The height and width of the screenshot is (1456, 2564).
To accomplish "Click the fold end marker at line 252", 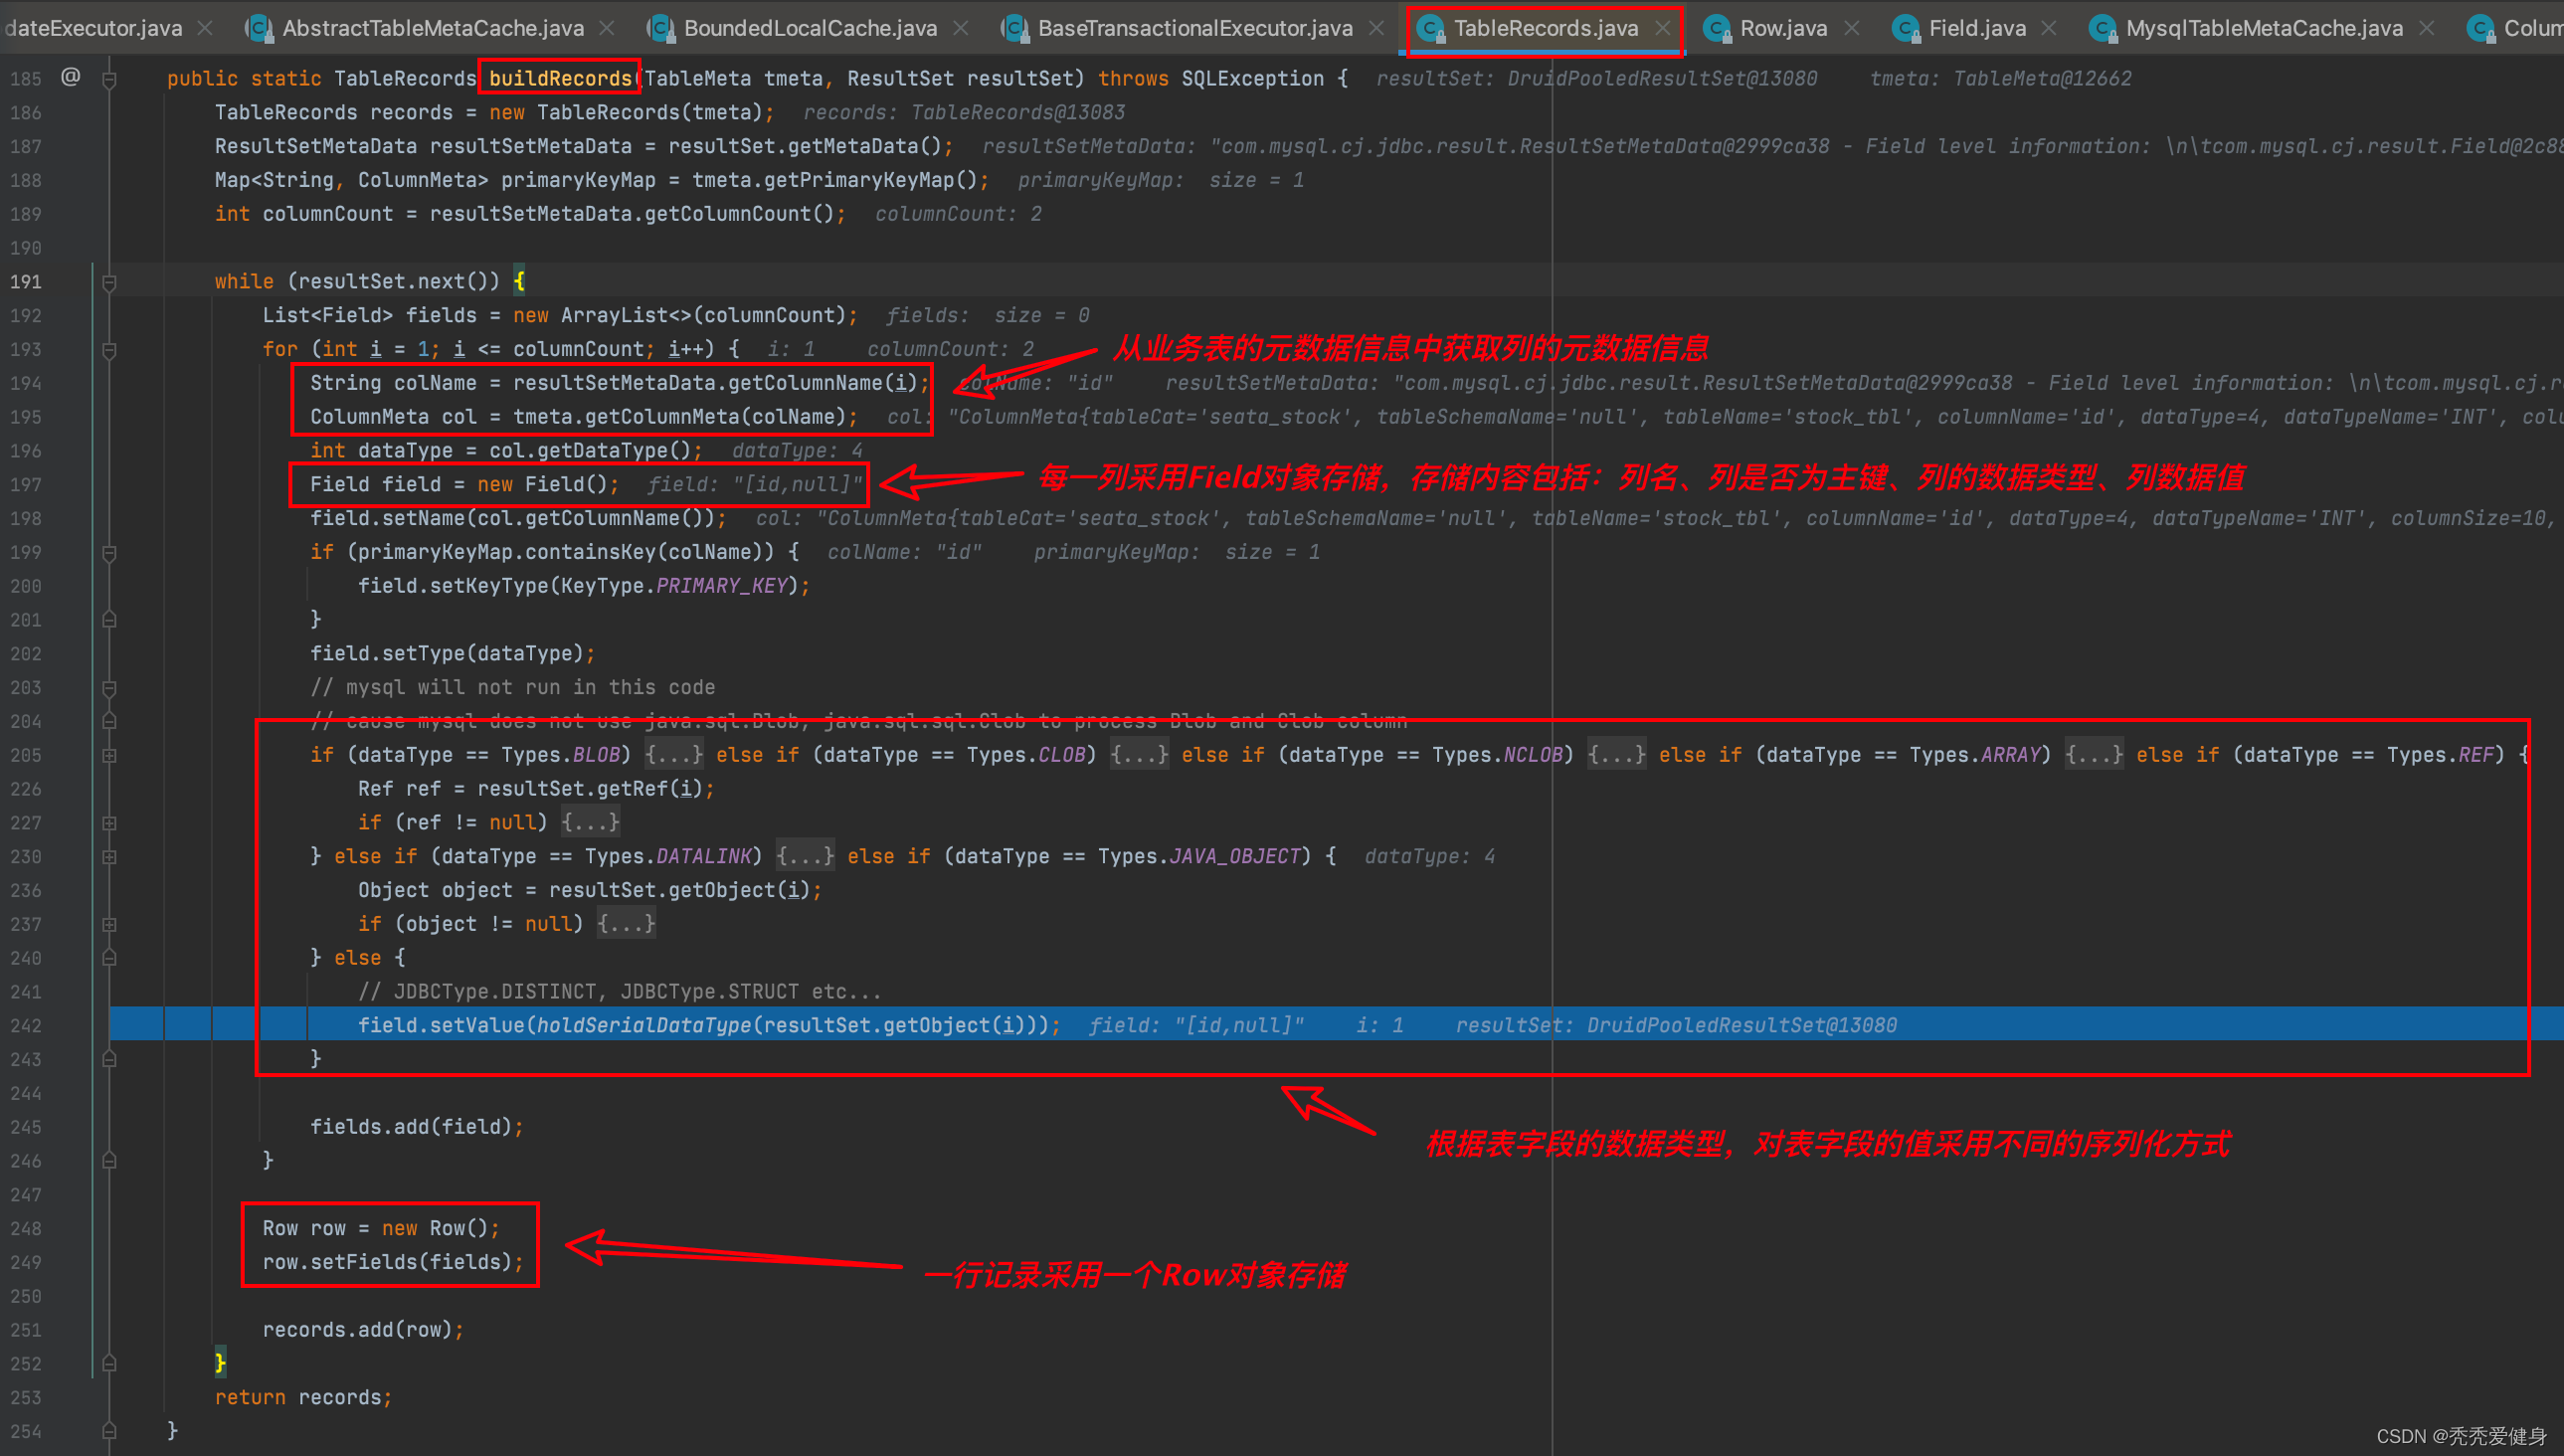I will tap(109, 1364).
